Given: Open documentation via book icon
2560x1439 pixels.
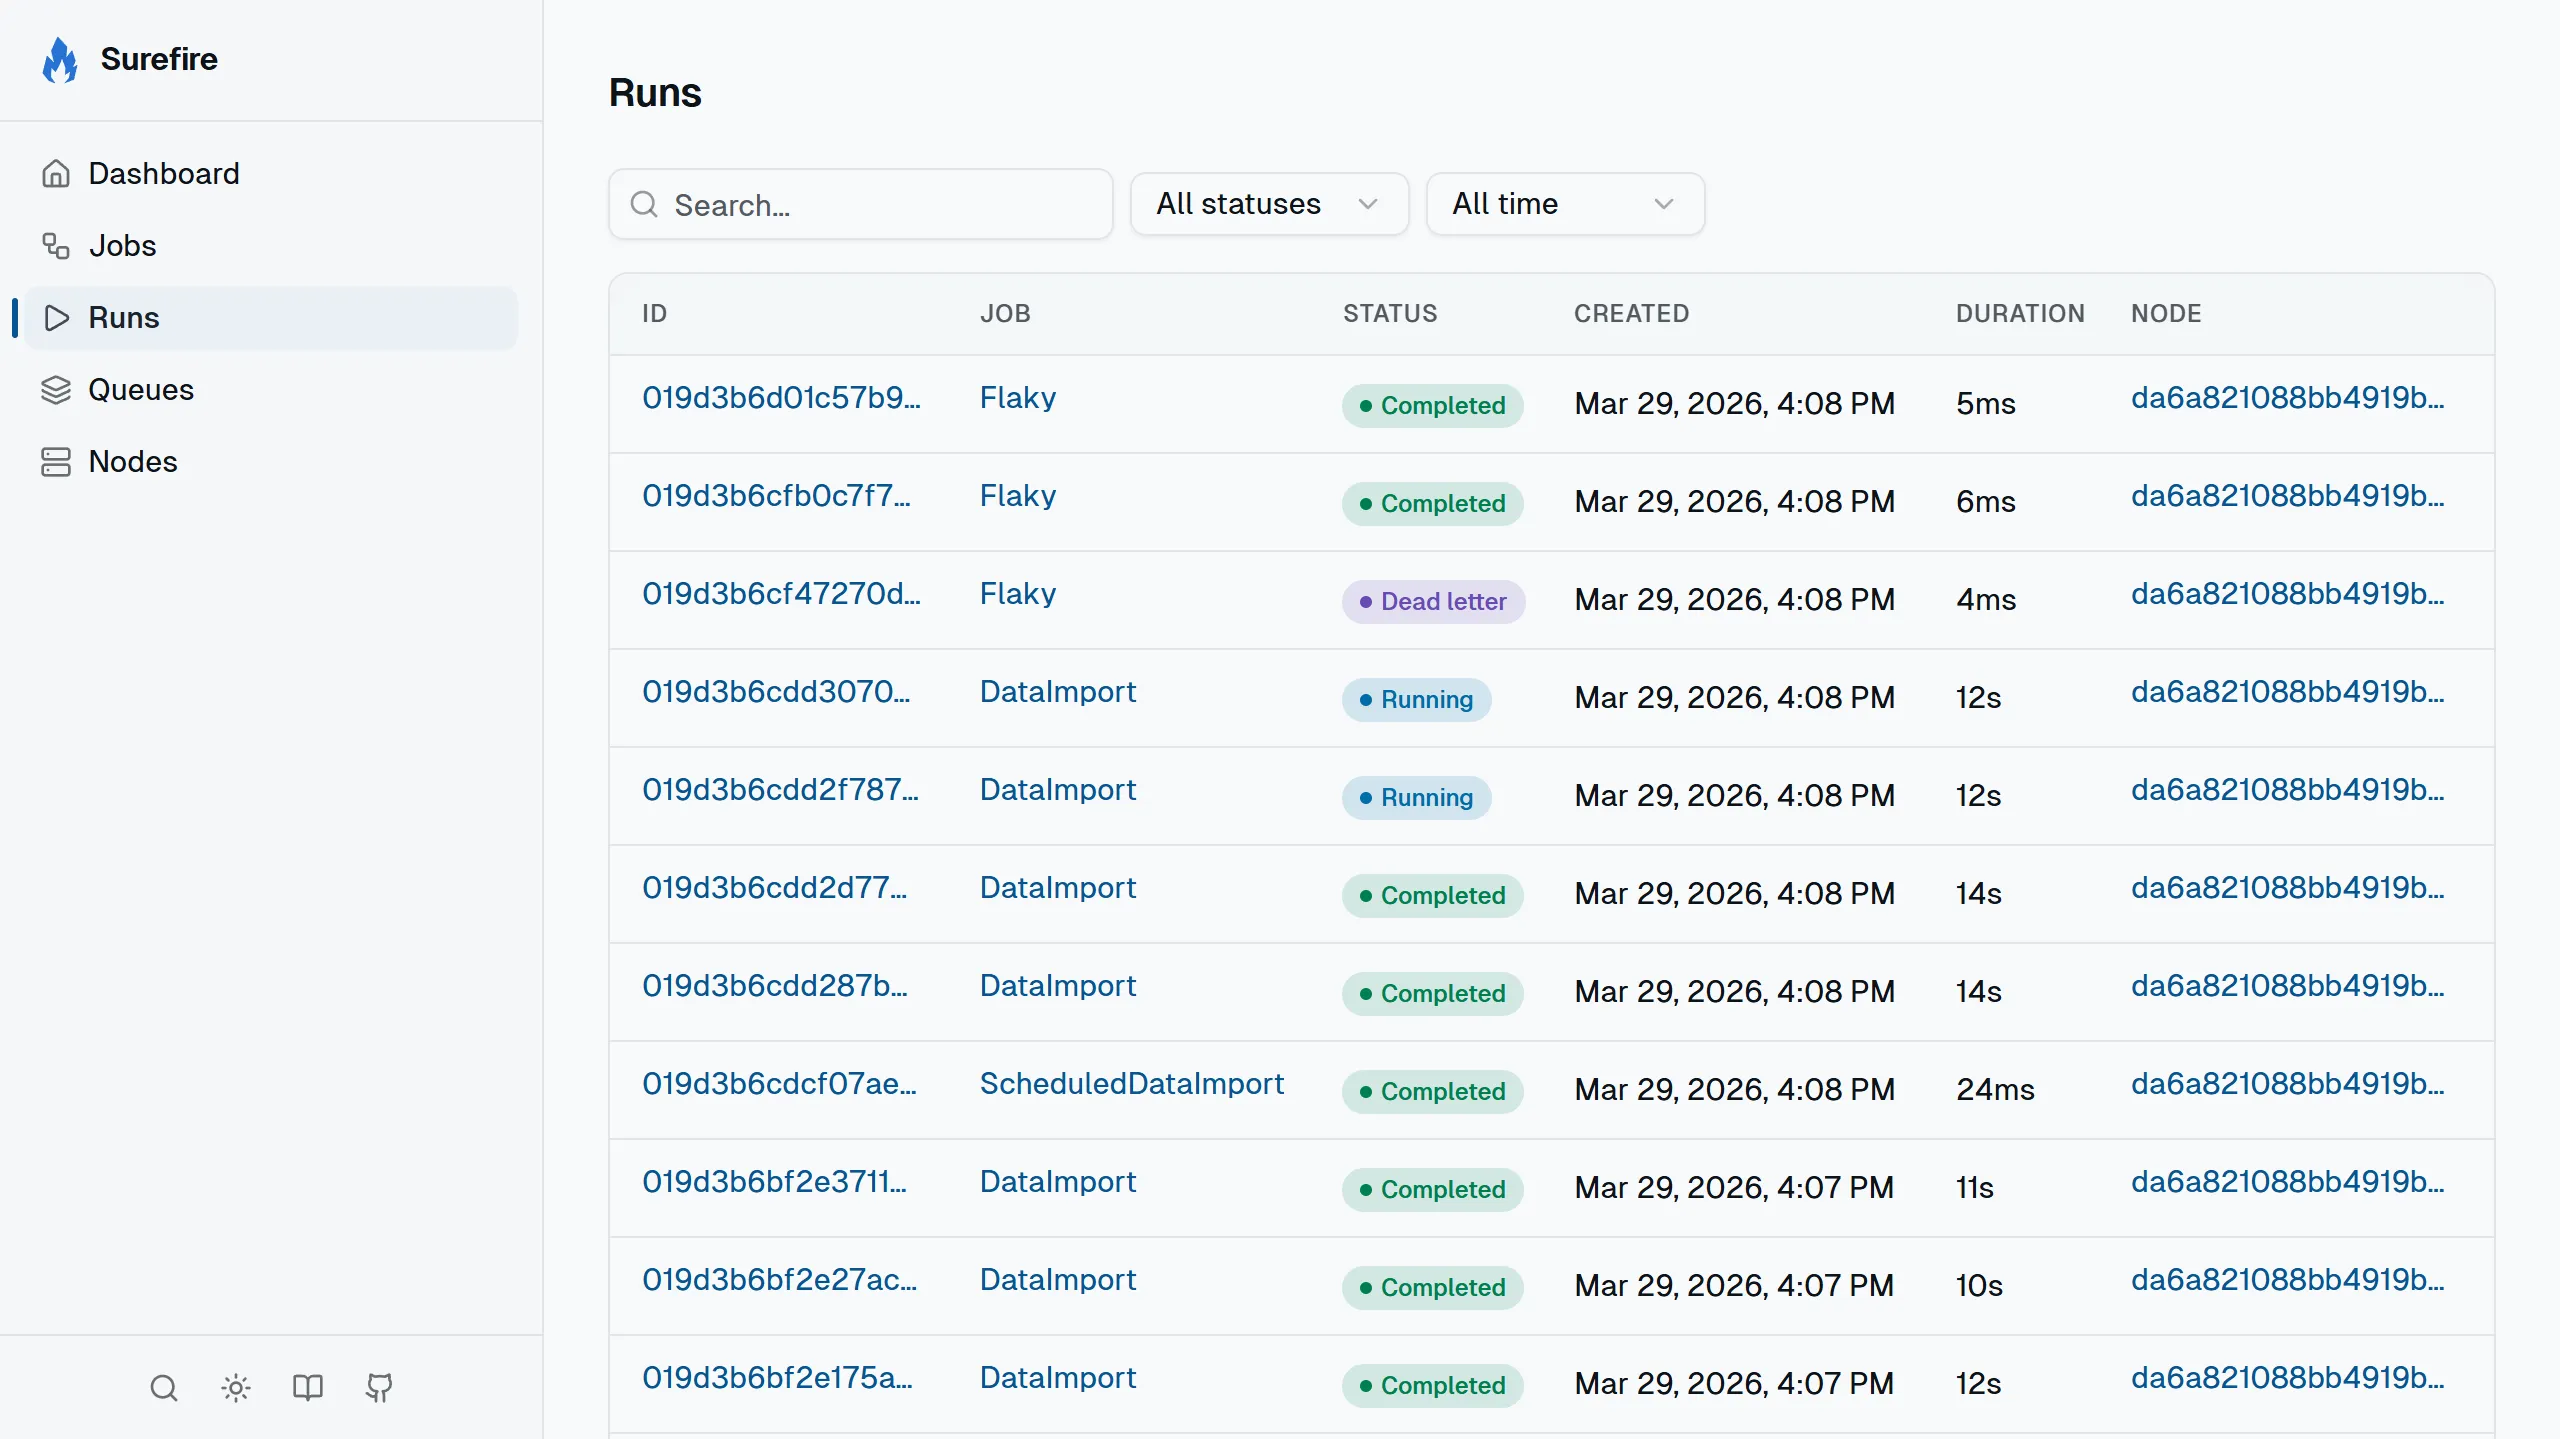Looking at the screenshot, I should 308,1388.
